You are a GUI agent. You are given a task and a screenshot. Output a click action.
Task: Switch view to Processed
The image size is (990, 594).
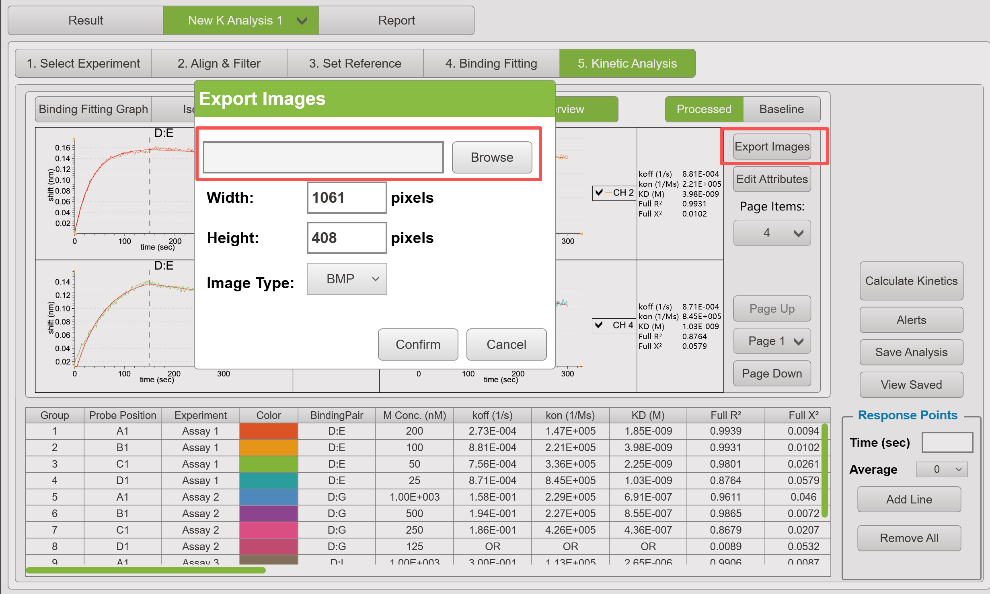[704, 109]
